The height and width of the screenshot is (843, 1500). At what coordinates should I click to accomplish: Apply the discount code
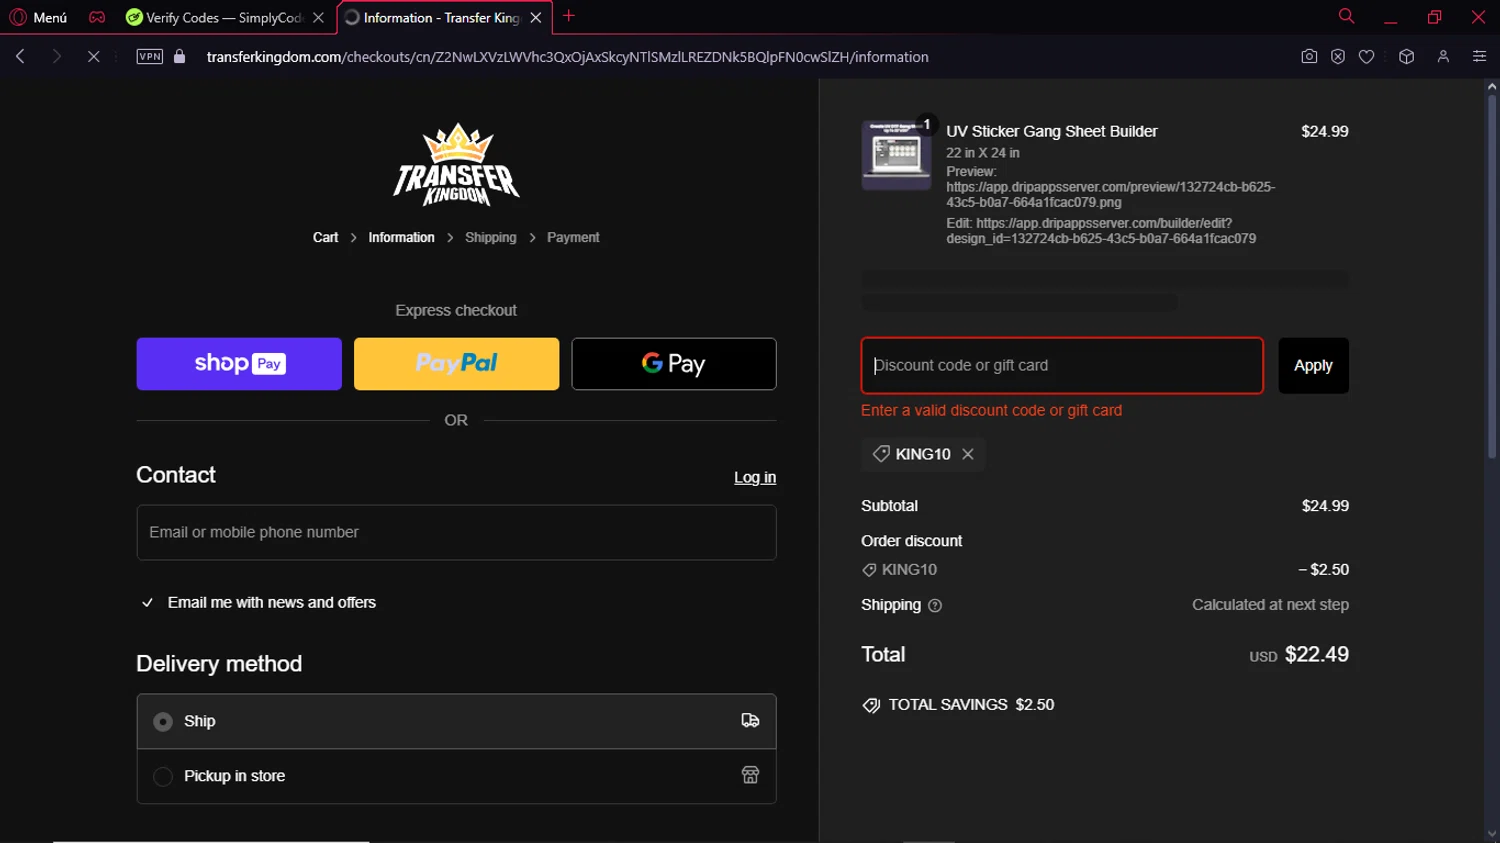pos(1313,365)
